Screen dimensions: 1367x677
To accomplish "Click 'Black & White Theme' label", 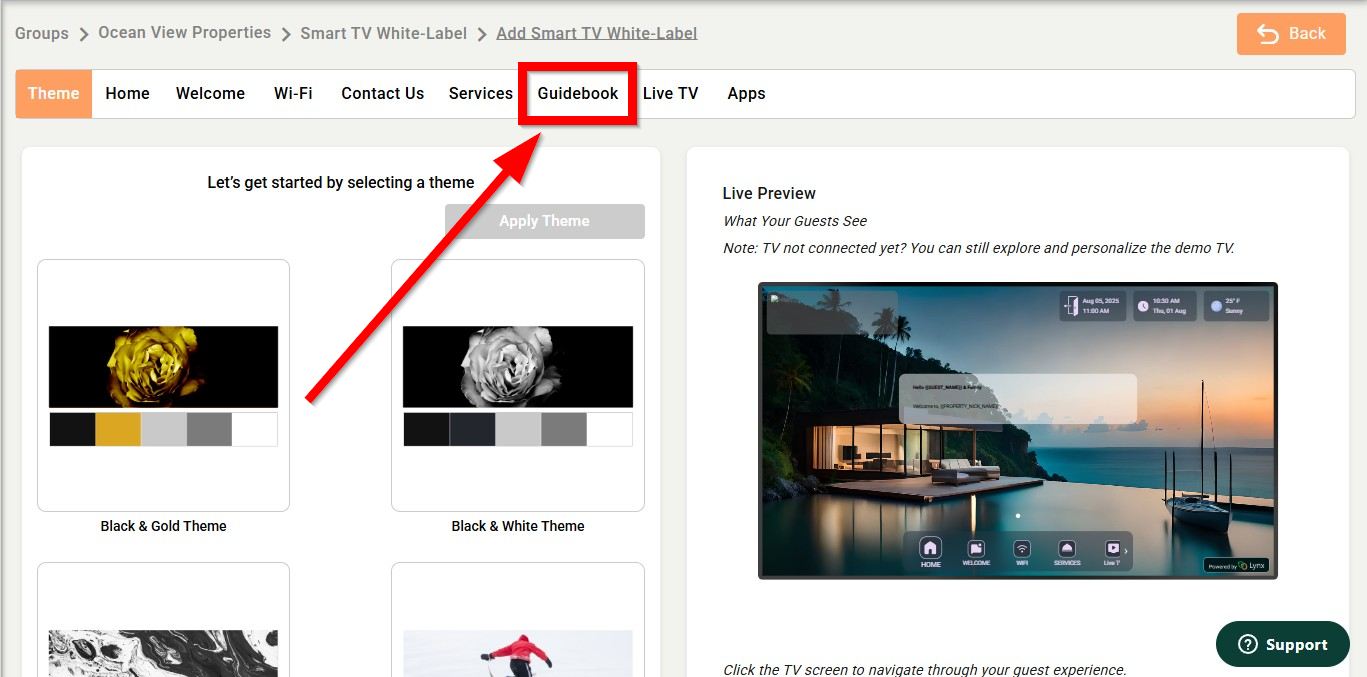I will tap(518, 526).
